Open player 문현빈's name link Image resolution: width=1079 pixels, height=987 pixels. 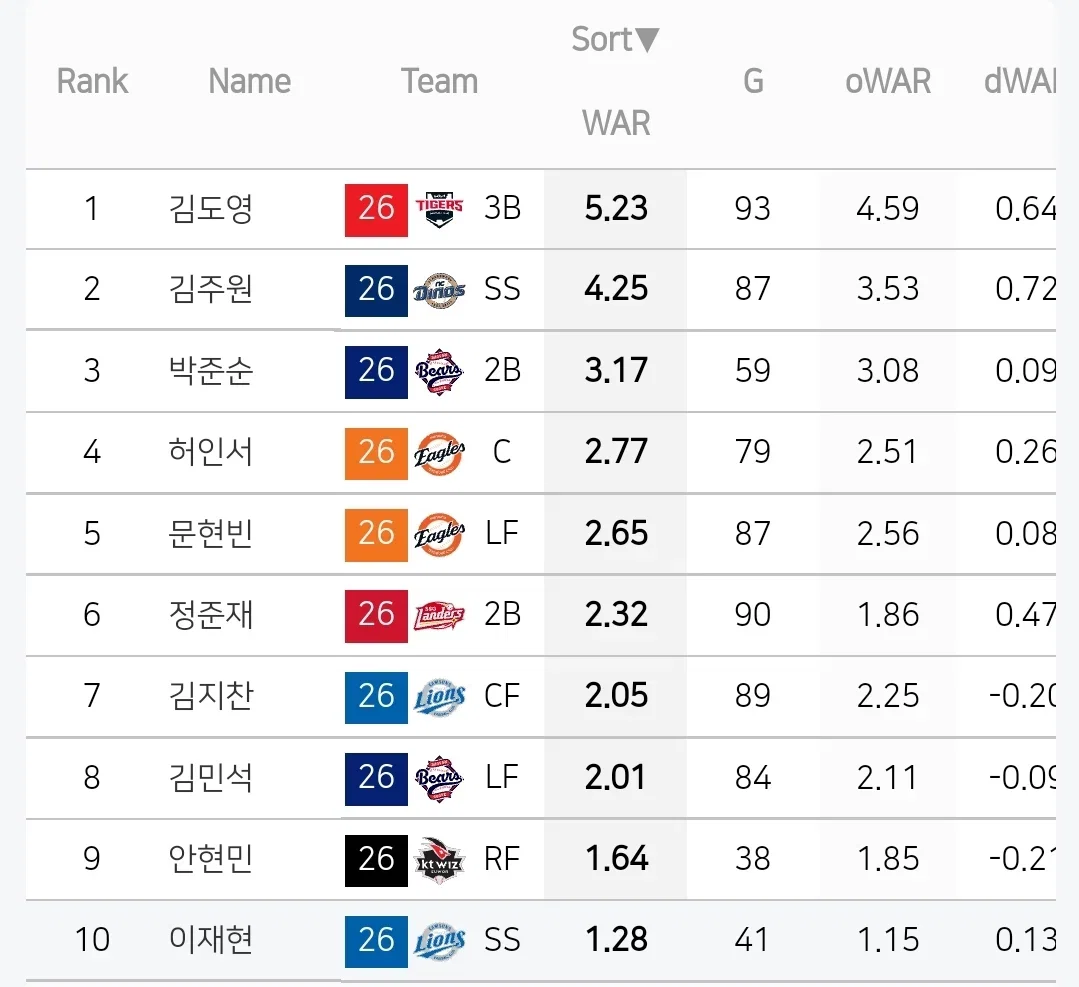point(211,533)
